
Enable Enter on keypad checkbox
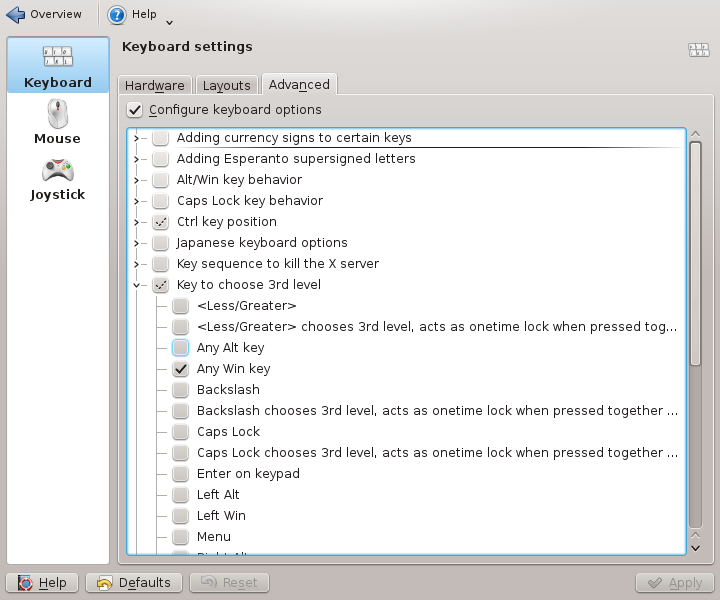tap(180, 474)
